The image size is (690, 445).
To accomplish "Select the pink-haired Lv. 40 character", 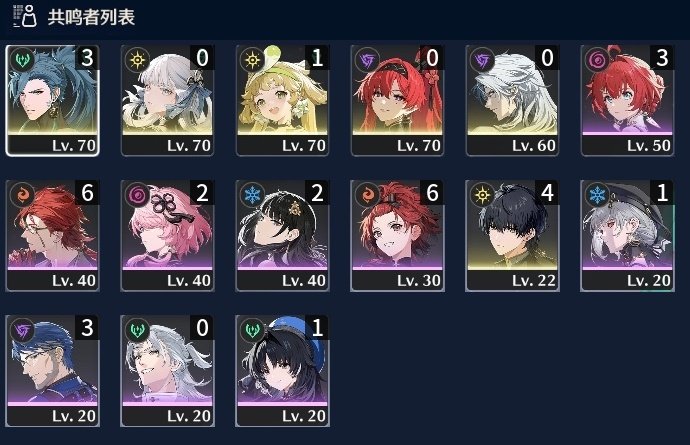I will pos(167,235).
